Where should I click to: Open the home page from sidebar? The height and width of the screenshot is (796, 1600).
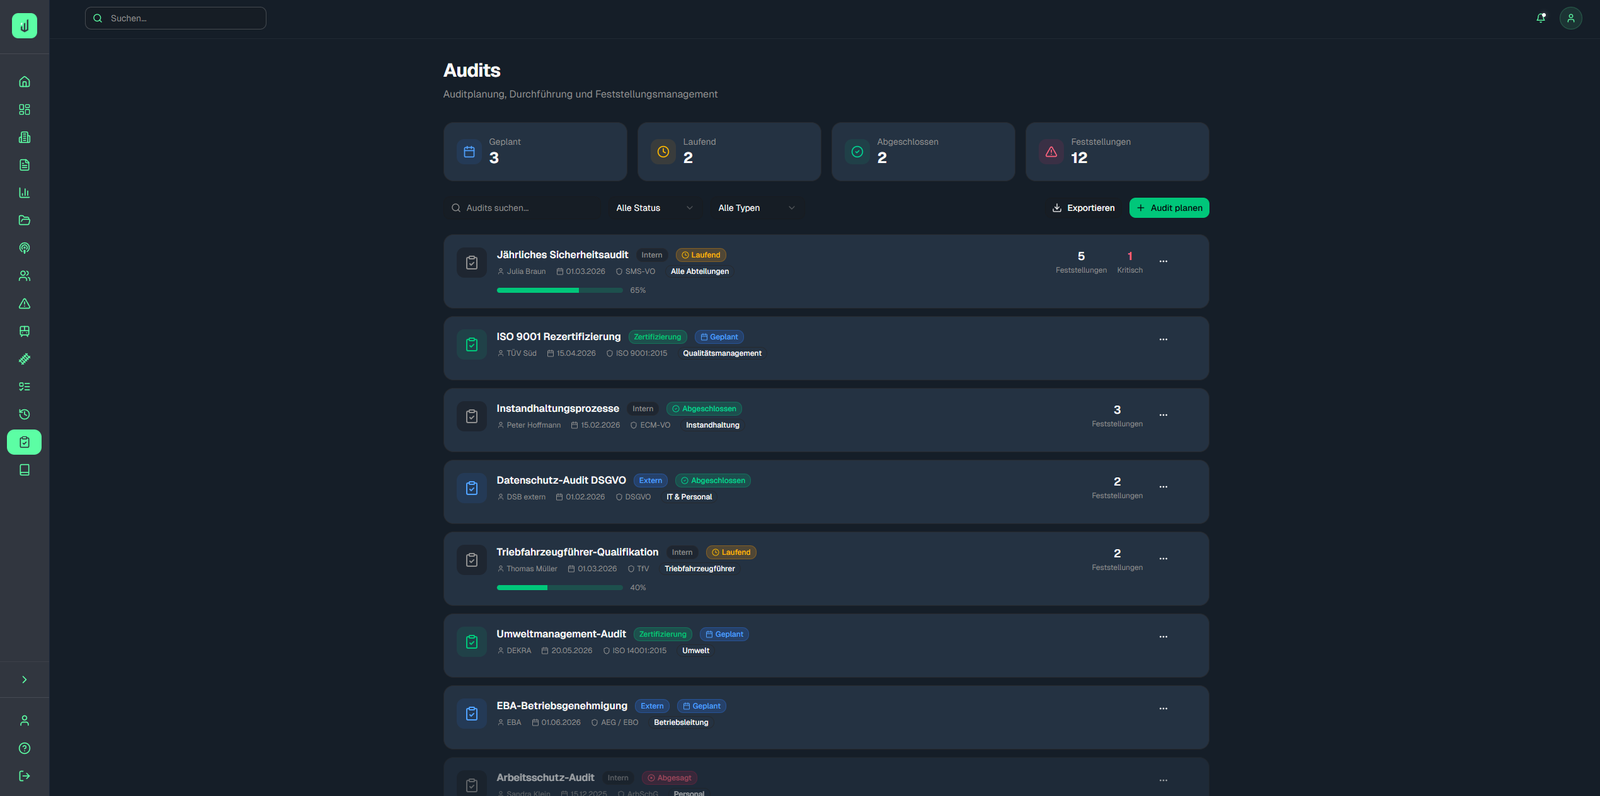pyautogui.click(x=24, y=82)
